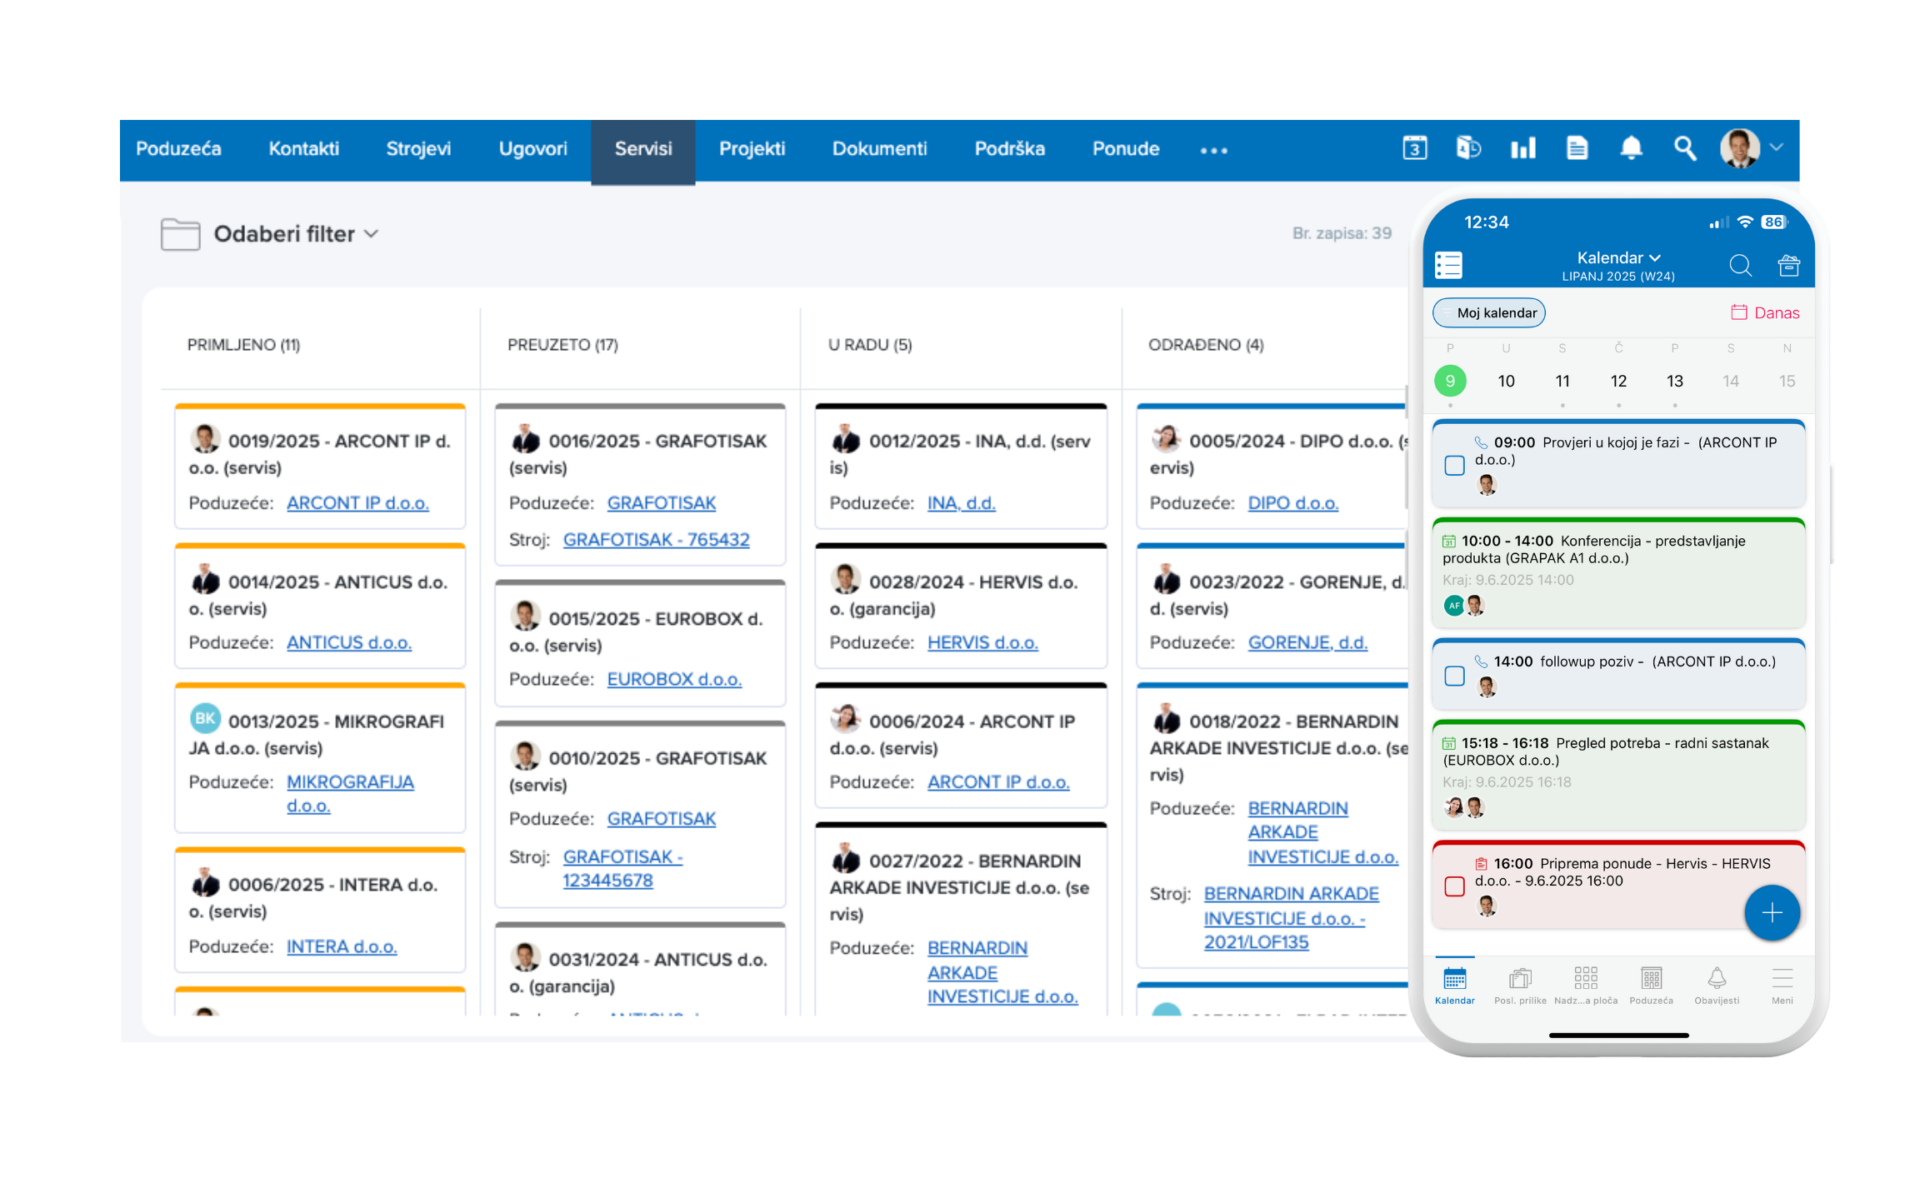Open the more options ellipsis in navigation
Viewport: 1920px width, 1198px height.
[1214, 150]
